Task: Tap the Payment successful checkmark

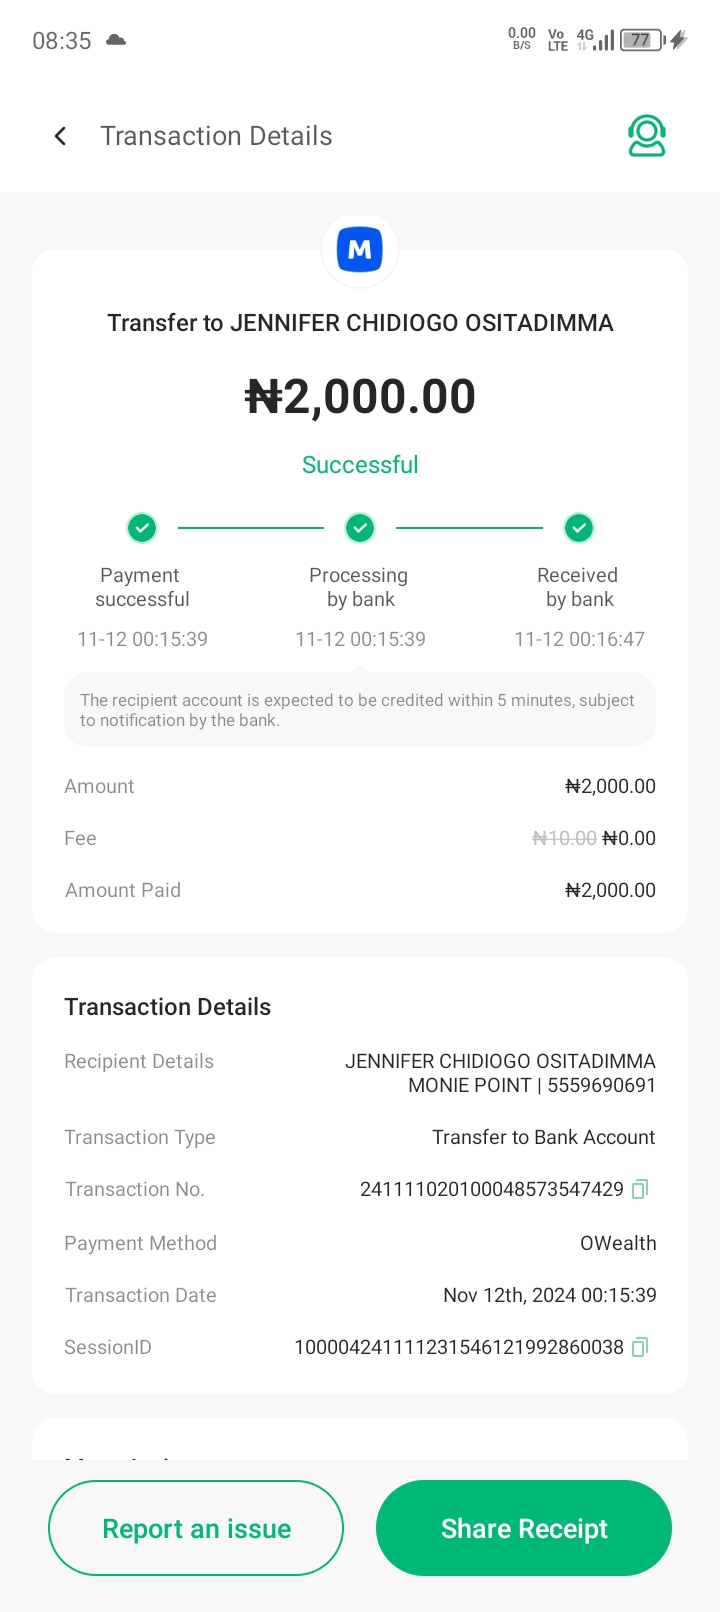Action: click(x=142, y=527)
